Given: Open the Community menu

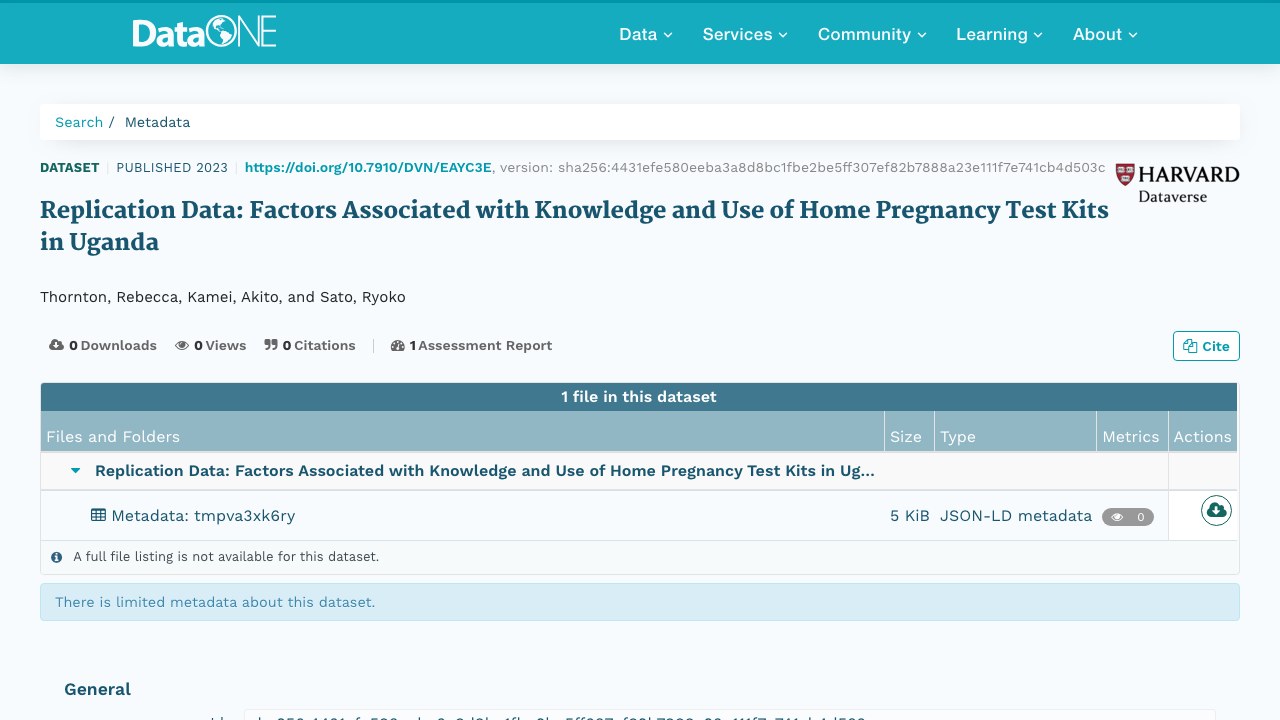Looking at the screenshot, I should pos(872,34).
